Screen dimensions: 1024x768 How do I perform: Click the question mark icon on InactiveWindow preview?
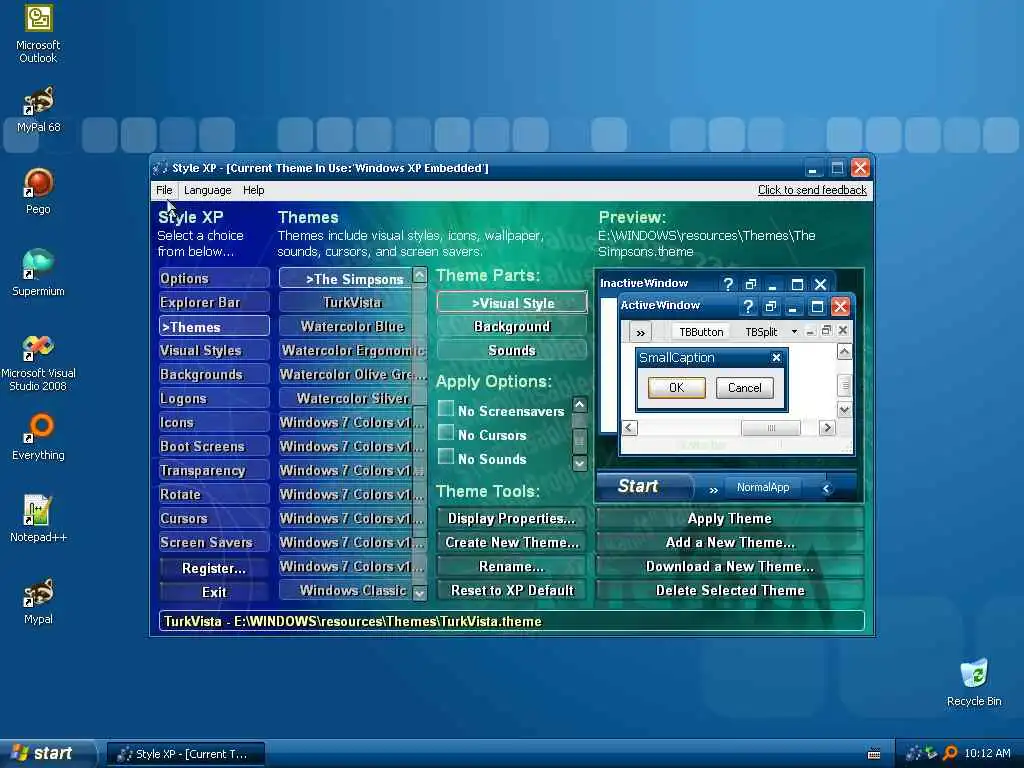[x=728, y=283]
